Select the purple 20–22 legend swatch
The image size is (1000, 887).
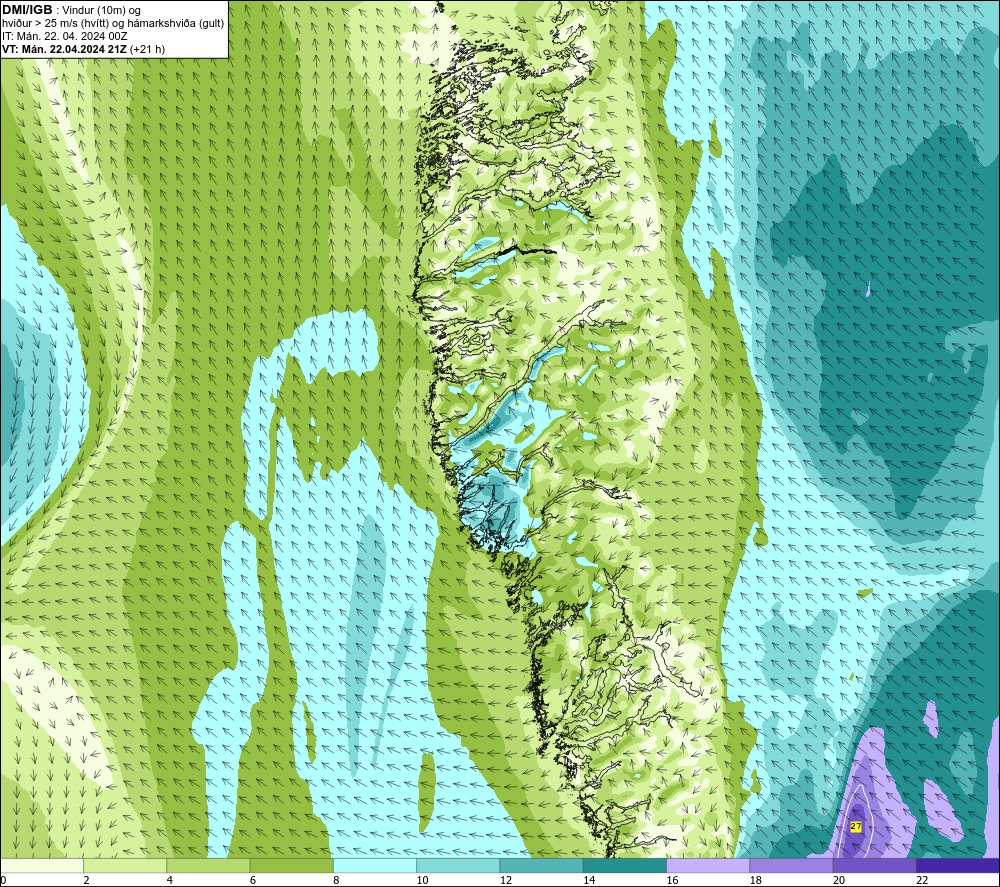pyautogui.click(x=875, y=865)
